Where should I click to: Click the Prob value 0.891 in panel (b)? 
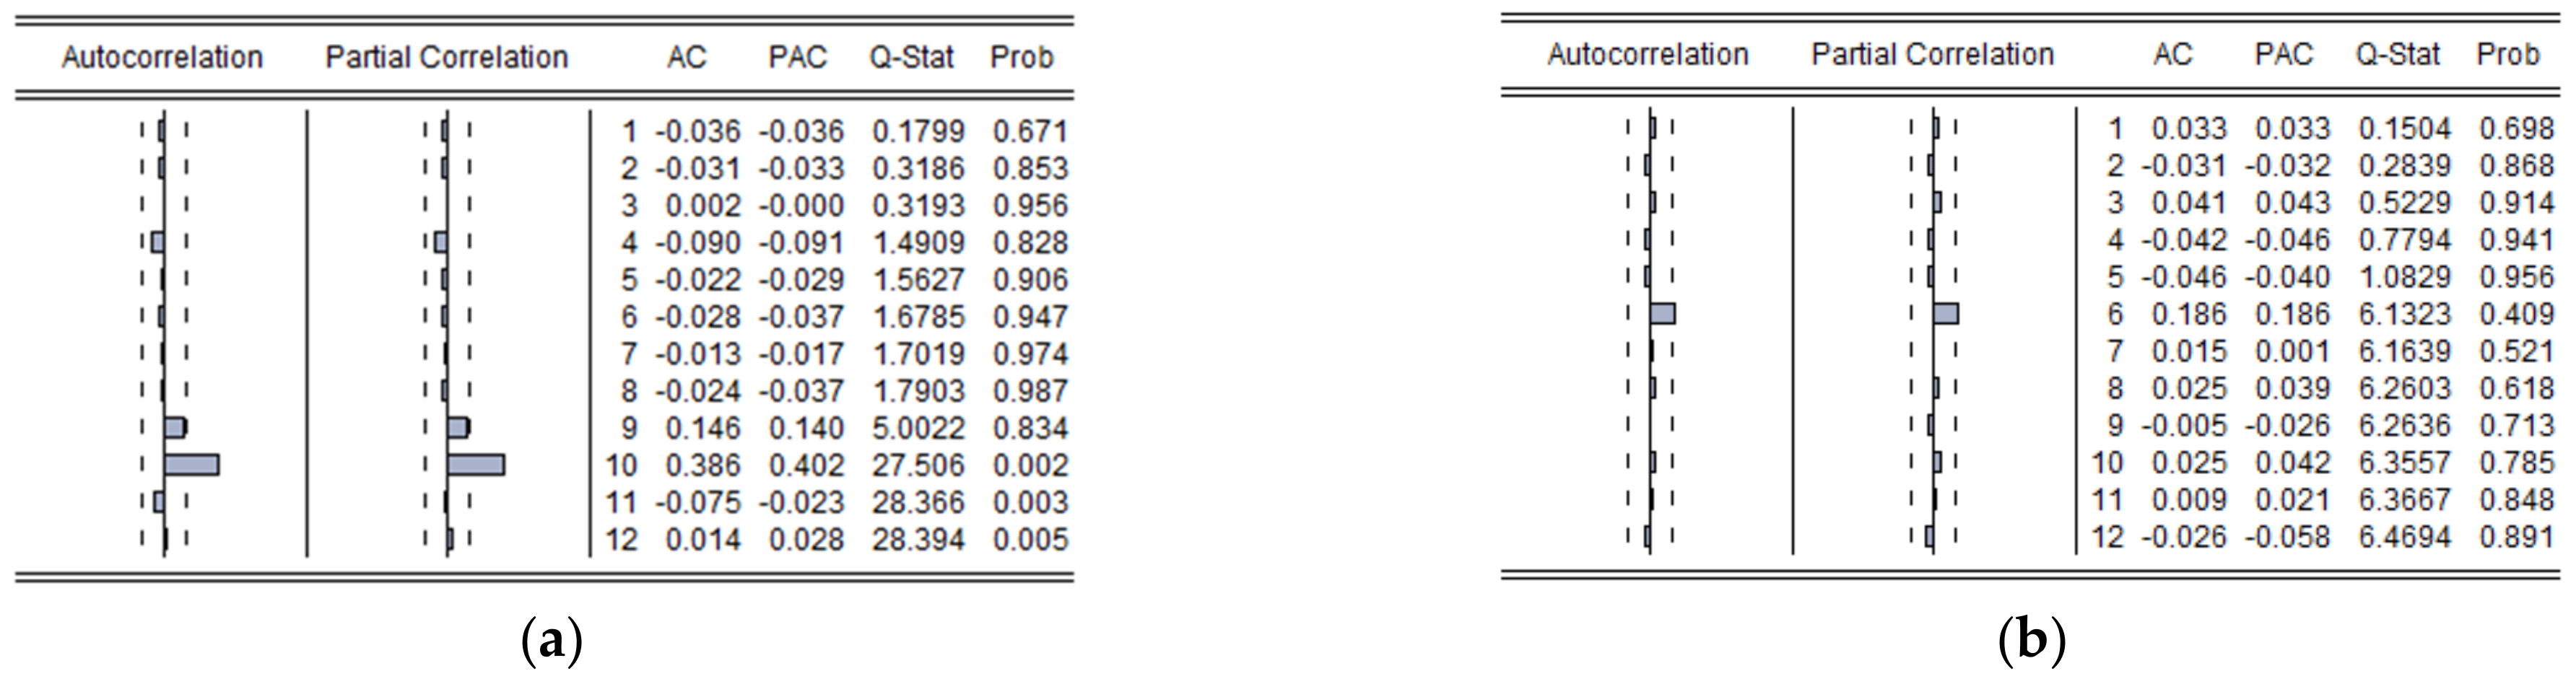tap(2516, 537)
